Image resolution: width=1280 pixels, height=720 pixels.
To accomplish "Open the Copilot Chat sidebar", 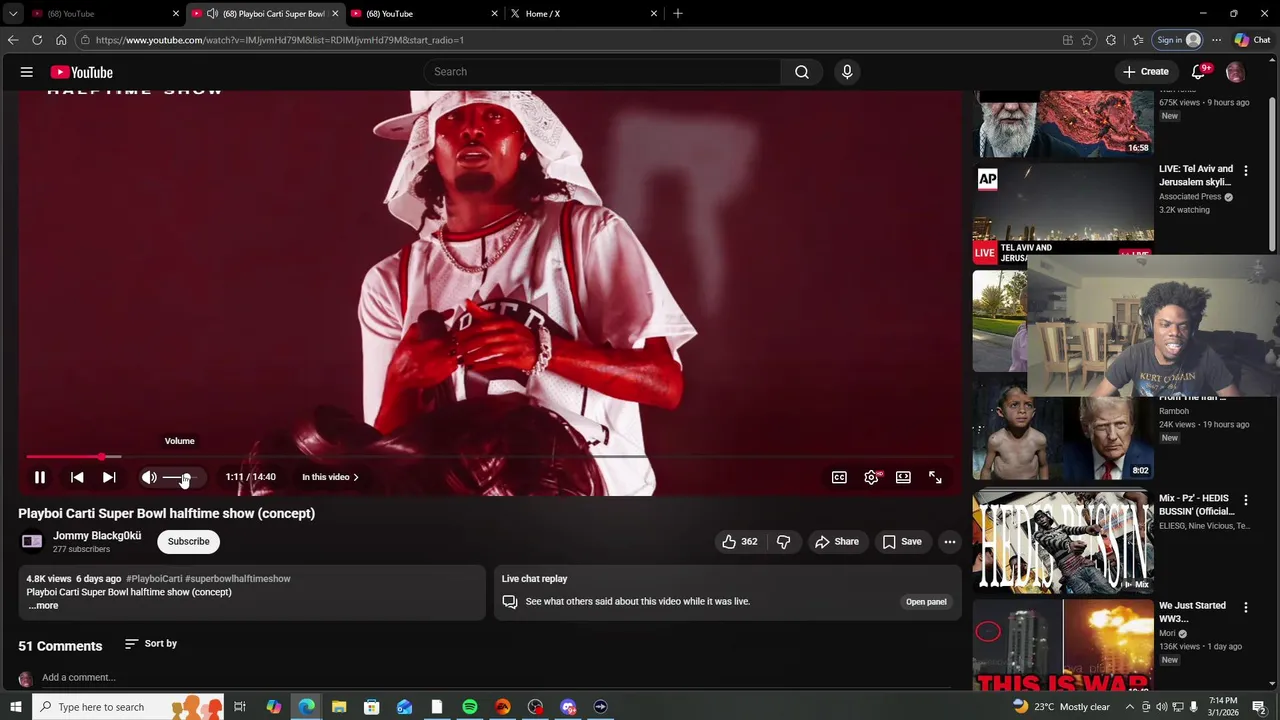I will pos(1252,40).
